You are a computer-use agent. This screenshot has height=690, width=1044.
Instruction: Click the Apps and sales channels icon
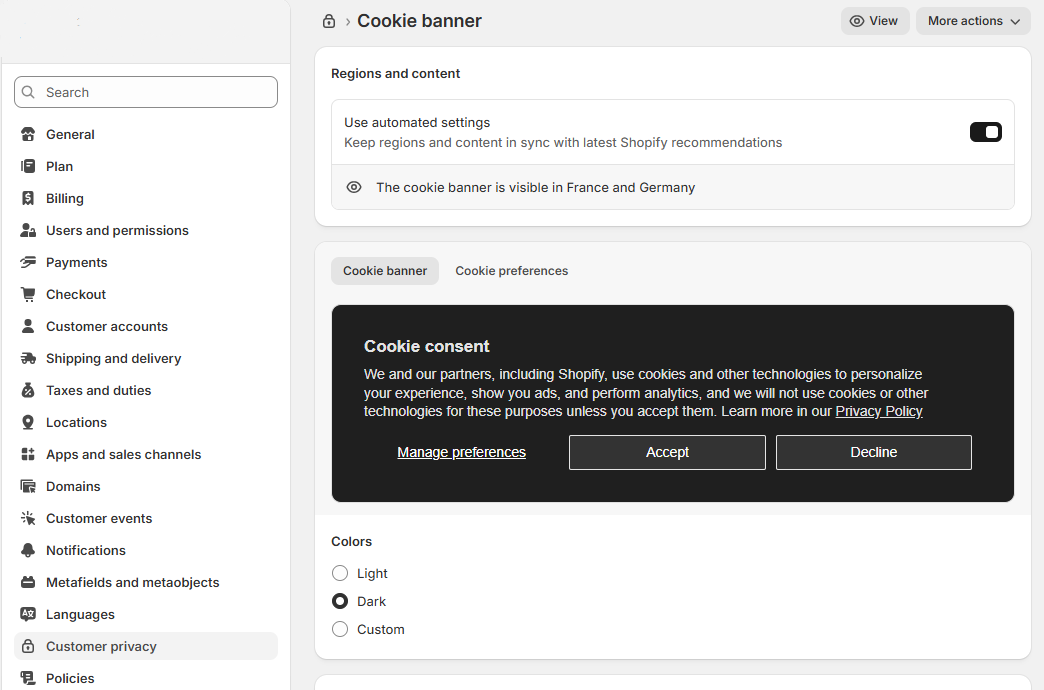(x=28, y=454)
